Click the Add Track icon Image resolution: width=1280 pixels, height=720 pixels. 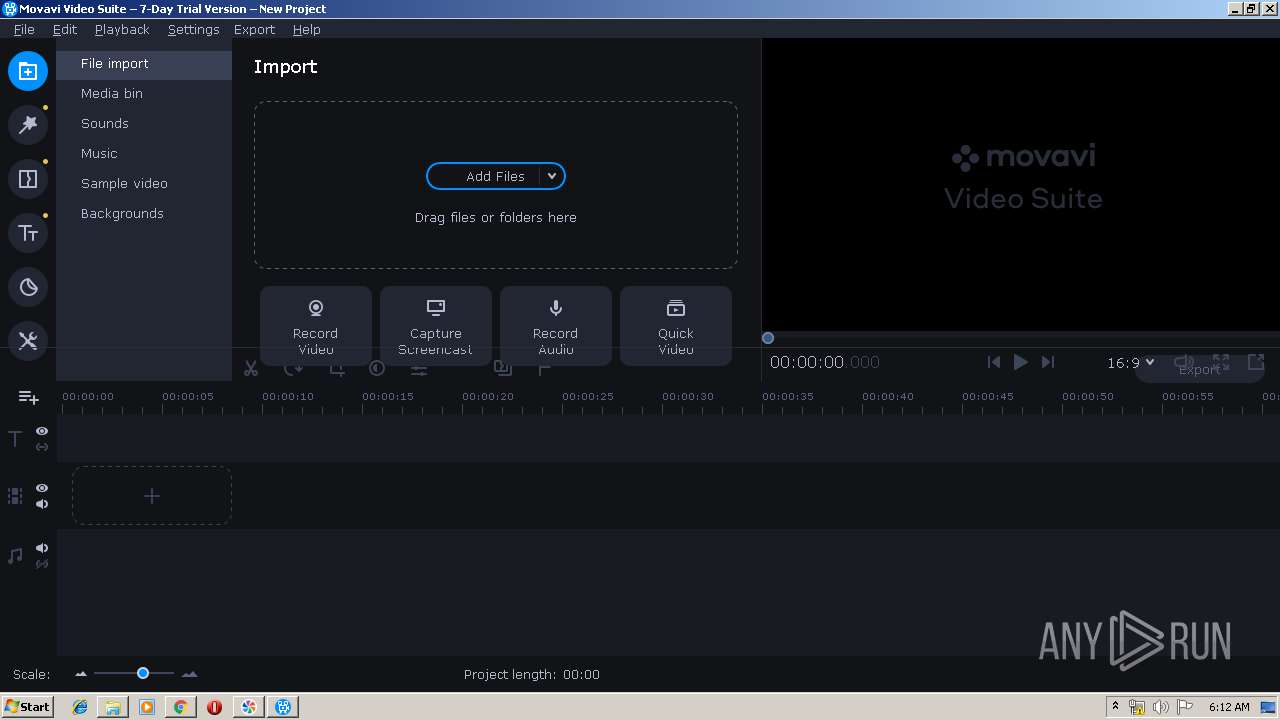tap(28, 398)
